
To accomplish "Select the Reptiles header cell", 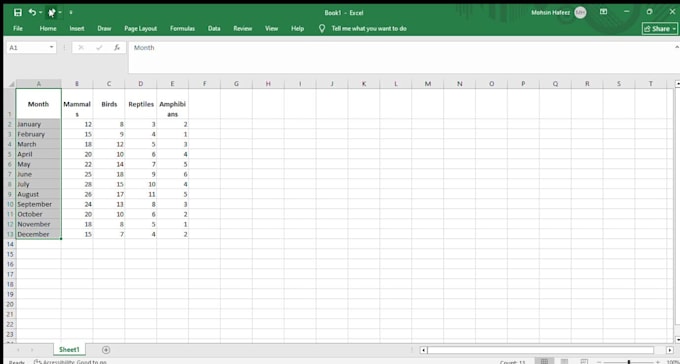I will click(141, 104).
